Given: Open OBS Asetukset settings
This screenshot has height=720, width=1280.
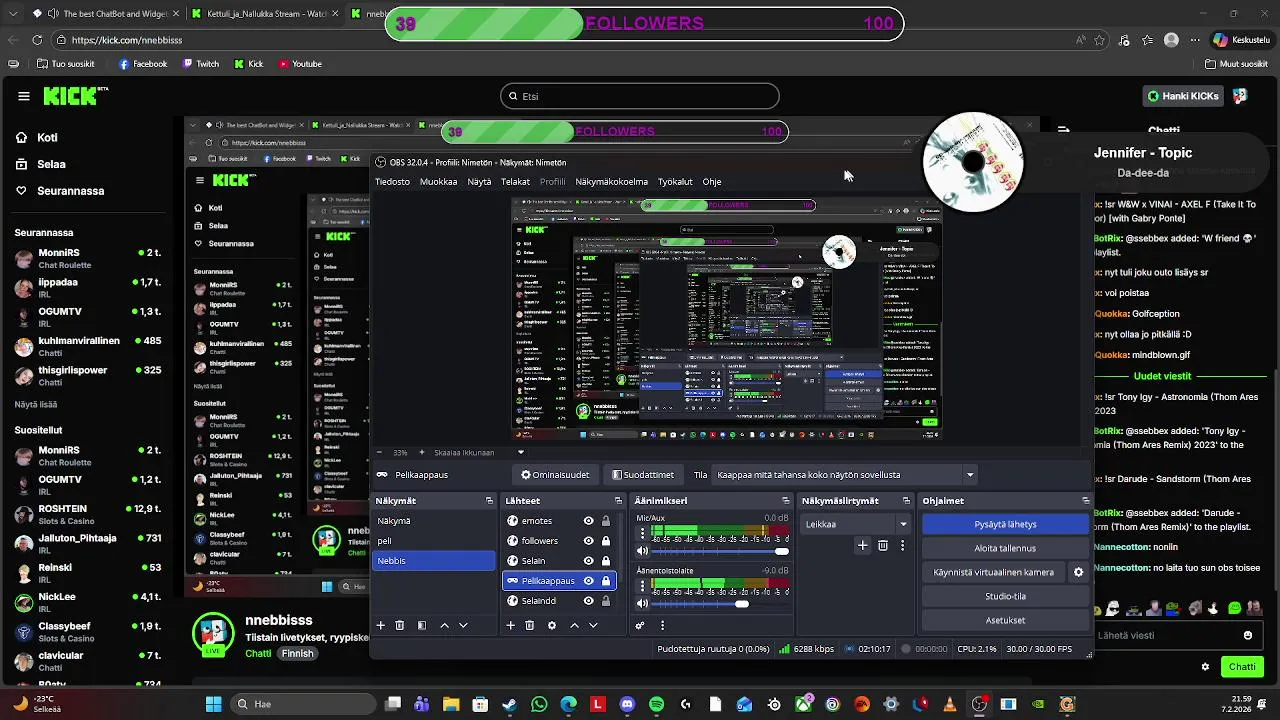Looking at the screenshot, I should [x=1005, y=620].
